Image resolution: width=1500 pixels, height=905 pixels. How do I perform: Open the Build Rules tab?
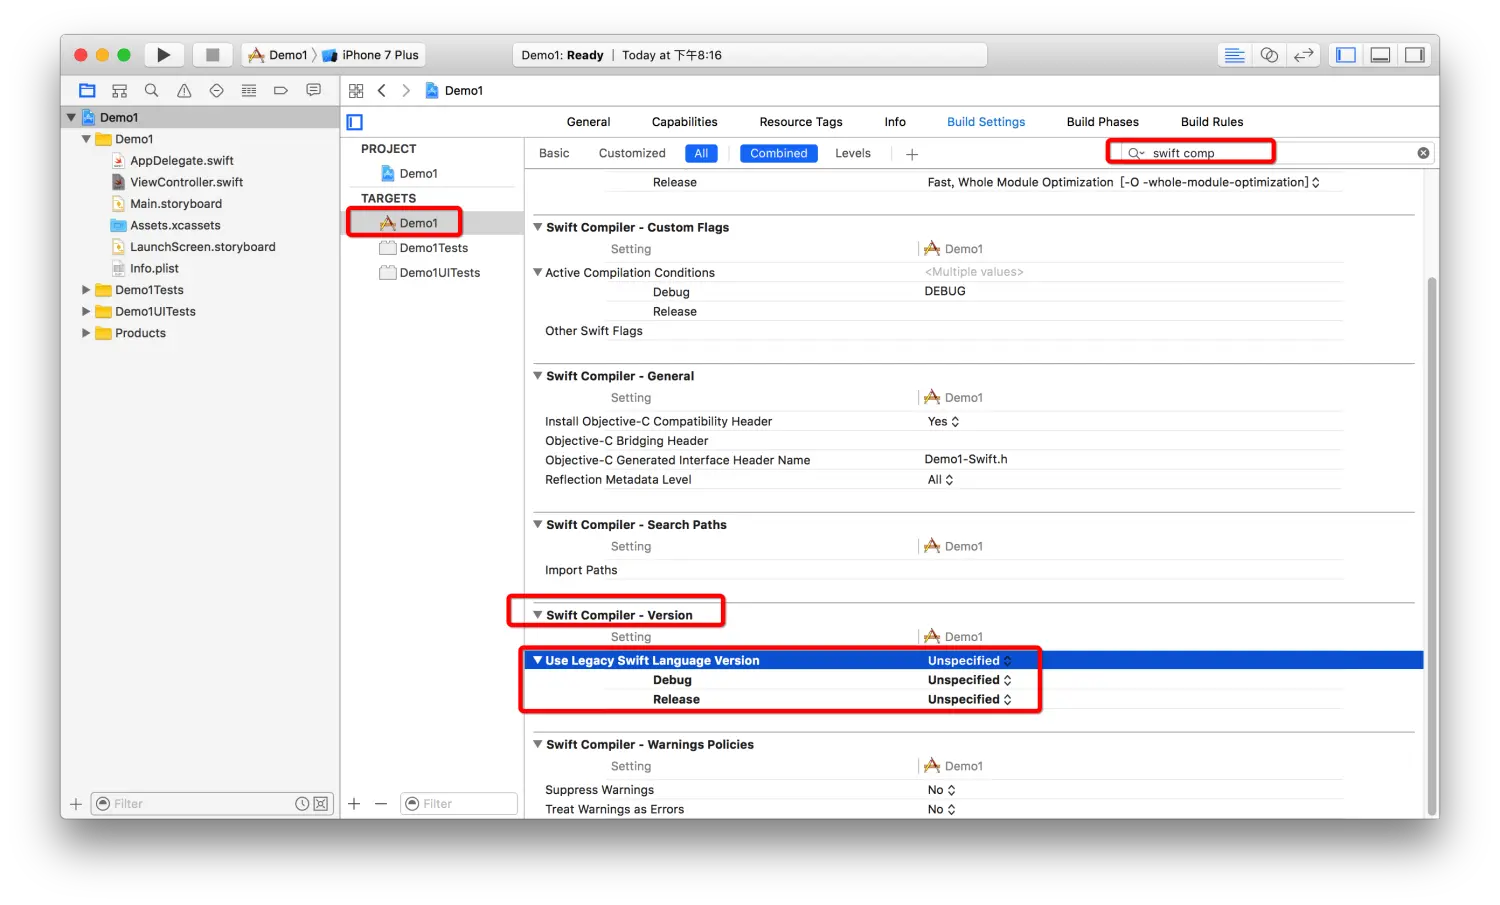point(1212,122)
